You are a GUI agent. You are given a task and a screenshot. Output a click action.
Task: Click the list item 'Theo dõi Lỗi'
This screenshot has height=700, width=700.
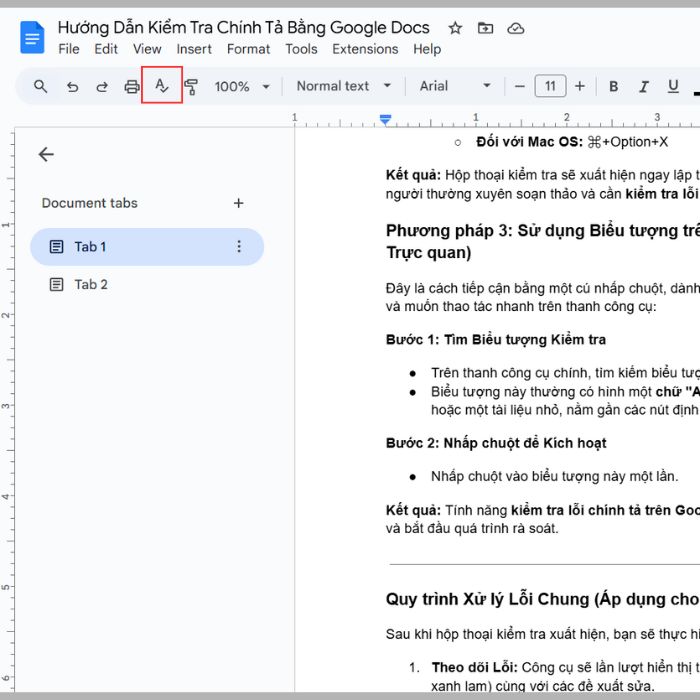click(474, 667)
